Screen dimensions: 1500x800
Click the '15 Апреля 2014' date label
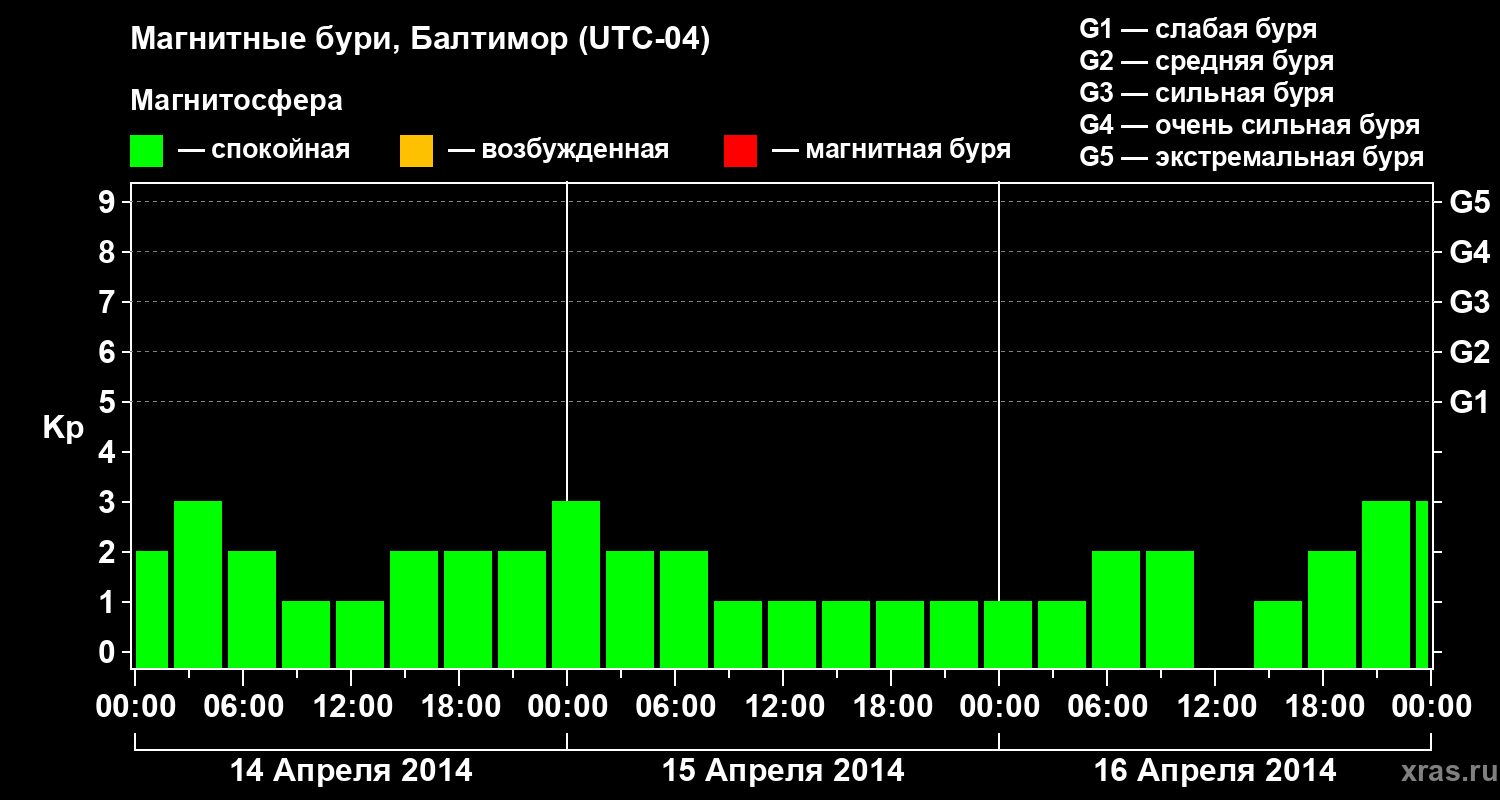tap(783, 770)
